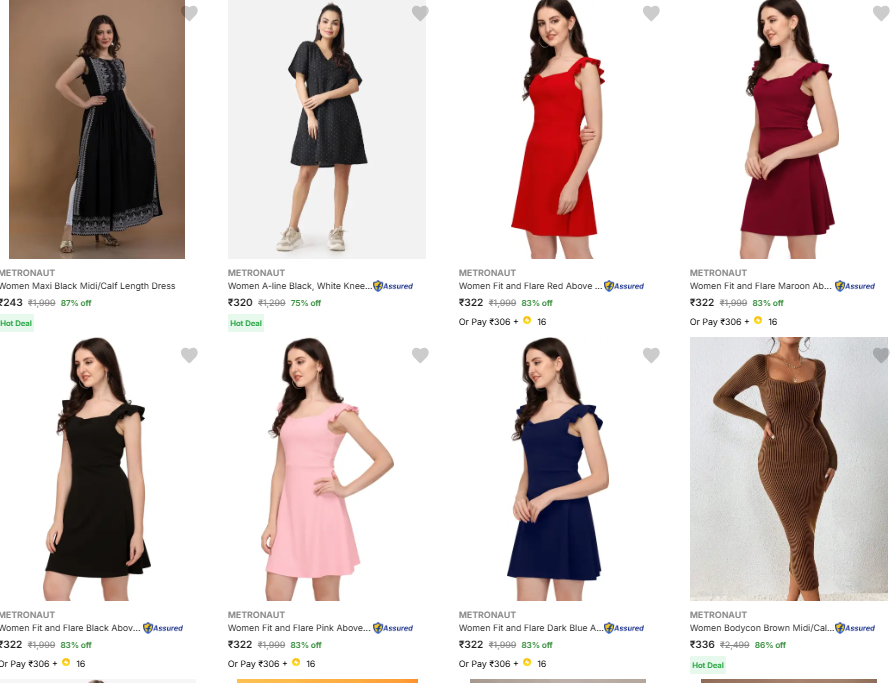Open the Women Maxi Black Midi/Calf Length Dress title
The height and width of the screenshot is (683, 890).
click(88, 286)
